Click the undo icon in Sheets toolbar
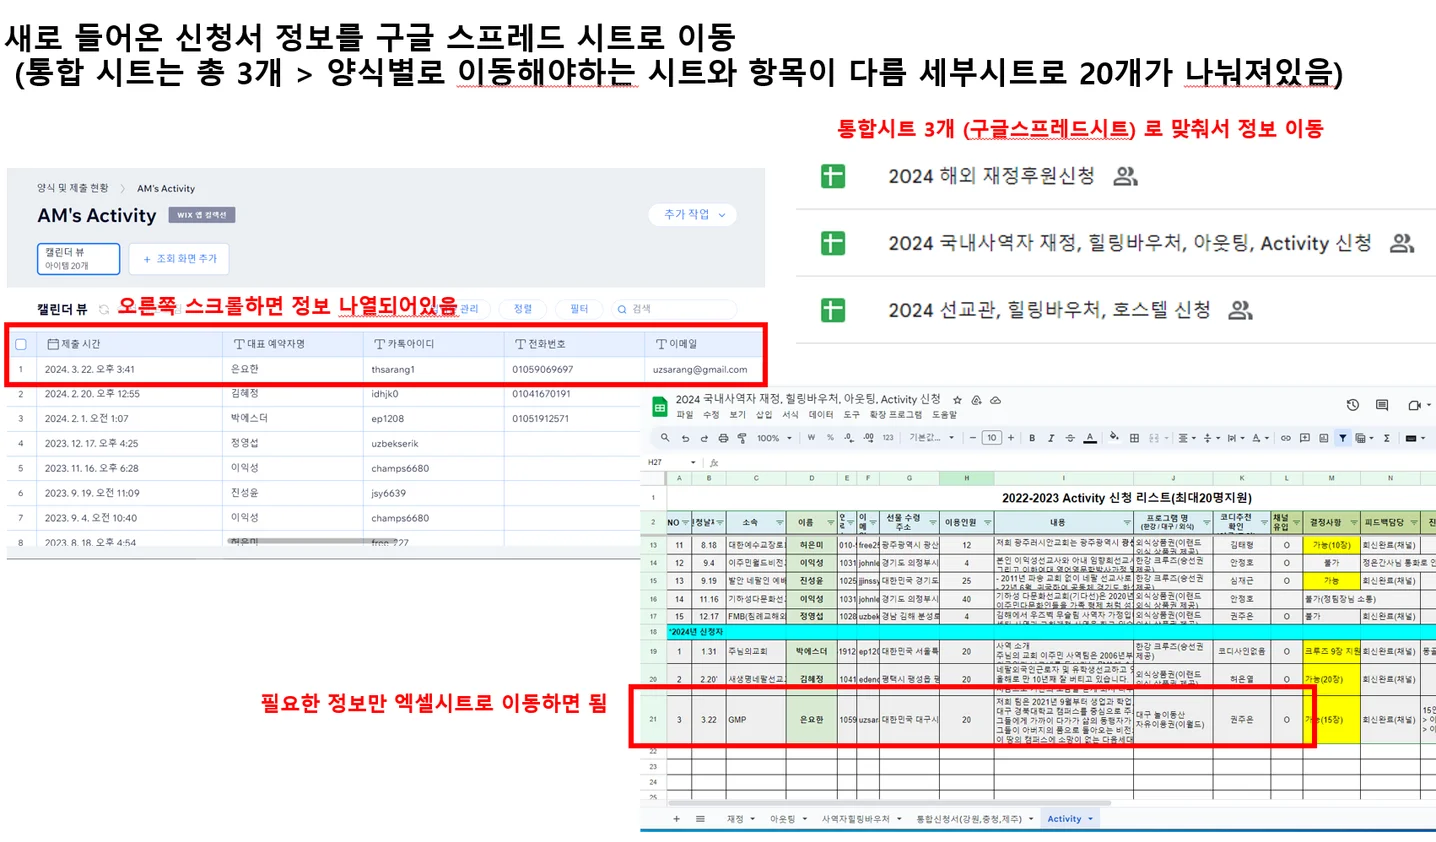 pyautogui.click(x=685, y=438)
